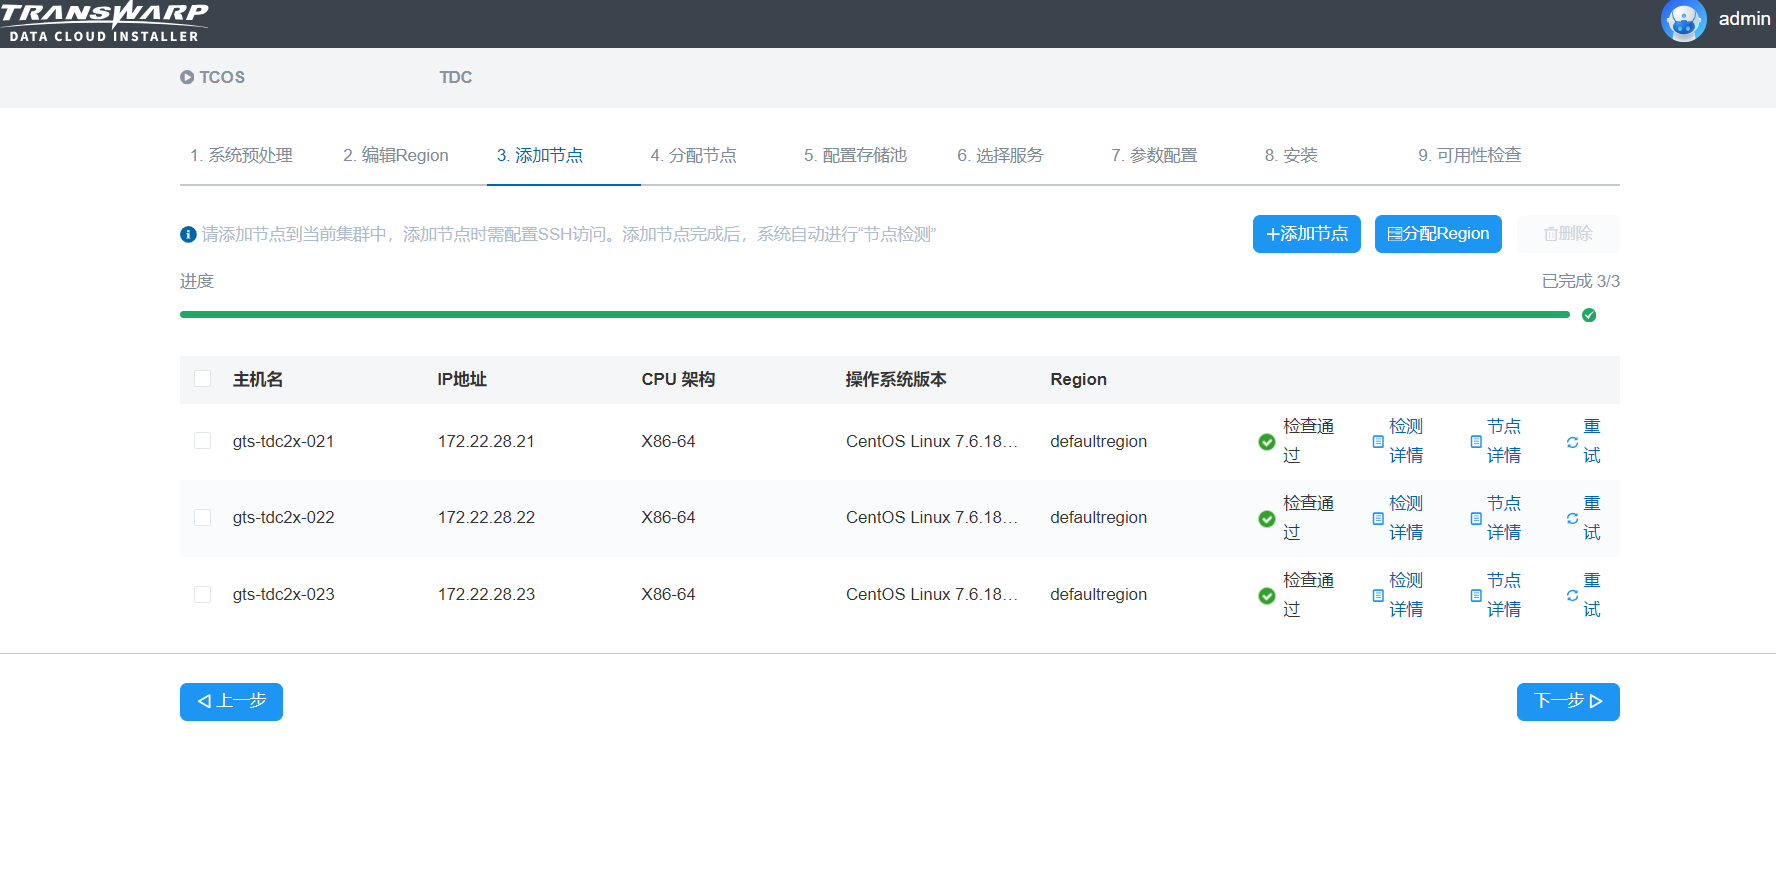Viewport: 1776px width, 886px height.
Task: Click the Transwarp Data Cloud Installer logo
Action: click(104, 22)
